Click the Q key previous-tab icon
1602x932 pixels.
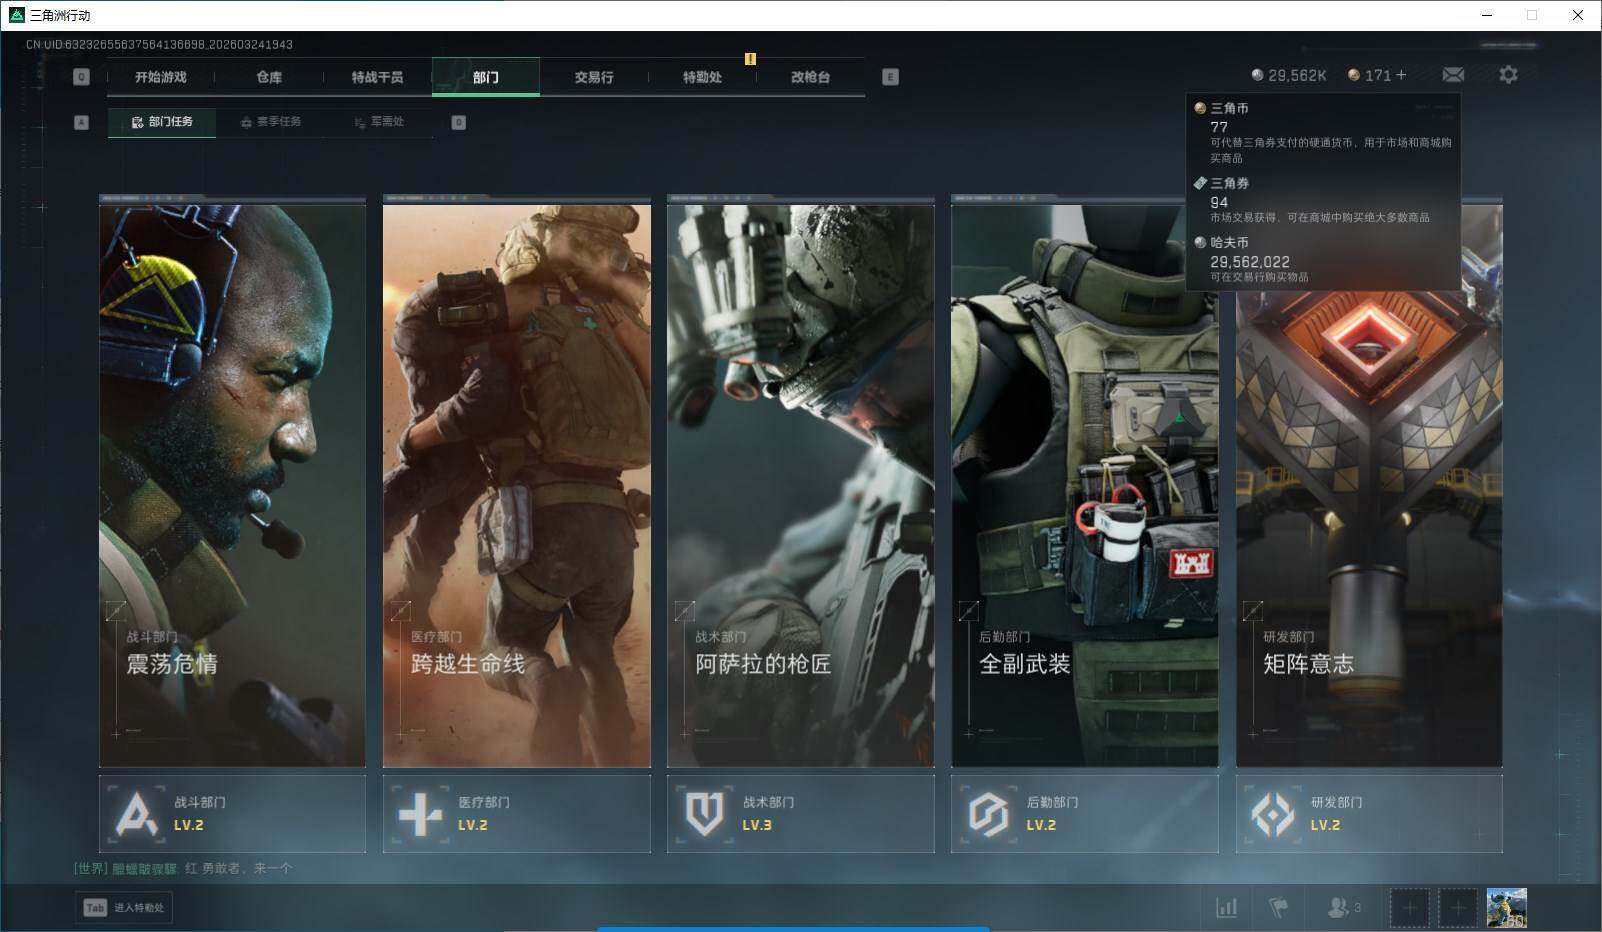(82, 77)
